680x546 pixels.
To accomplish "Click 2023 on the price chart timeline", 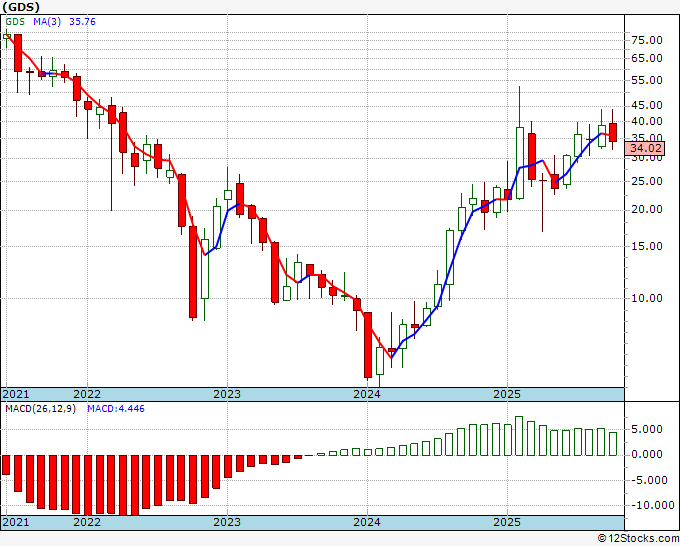I will pos(227,394).
